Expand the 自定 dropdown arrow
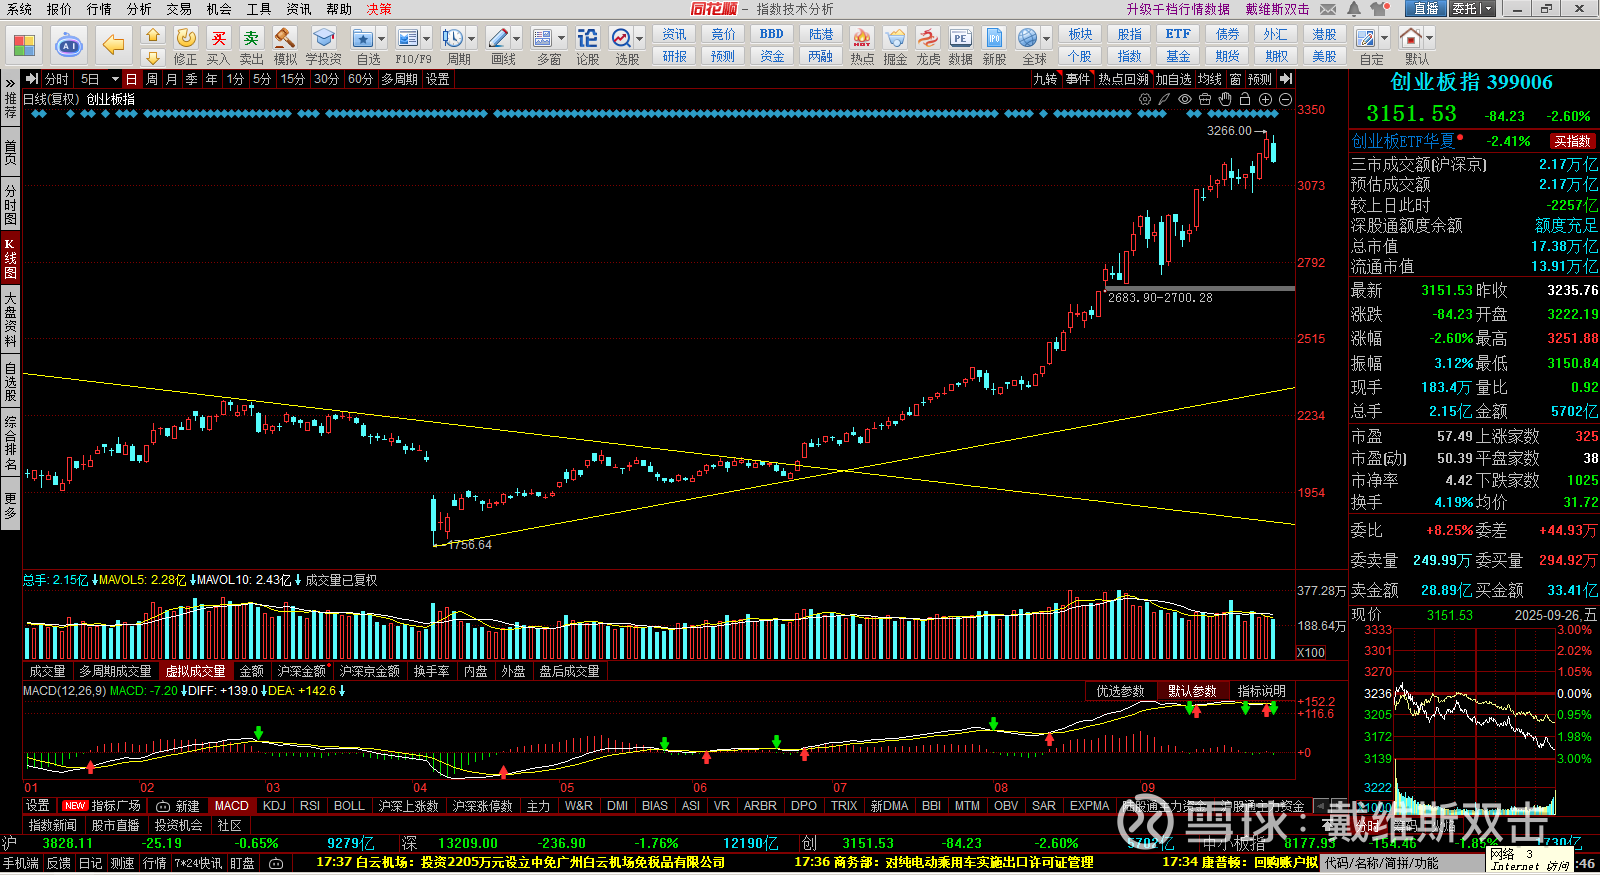Viewport: 1600px width, 875px height. 1385,38
